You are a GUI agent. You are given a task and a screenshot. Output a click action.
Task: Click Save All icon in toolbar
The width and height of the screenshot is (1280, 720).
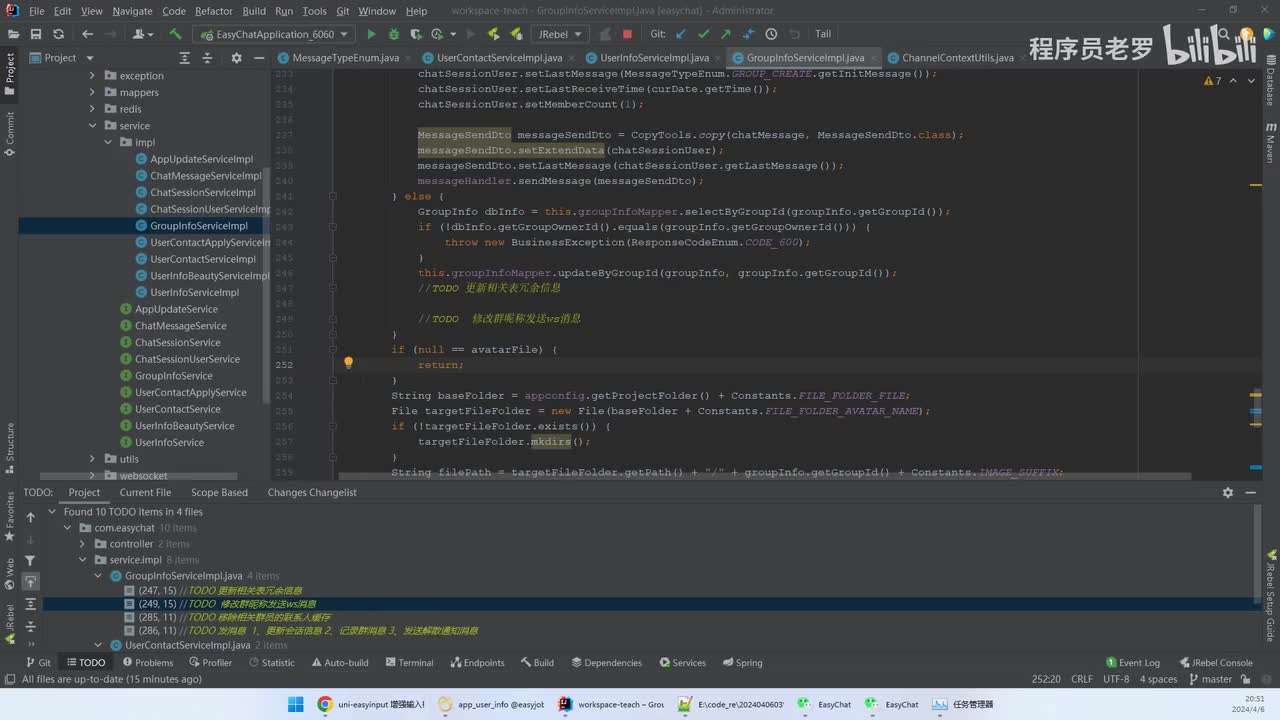(x=36, y=34)
